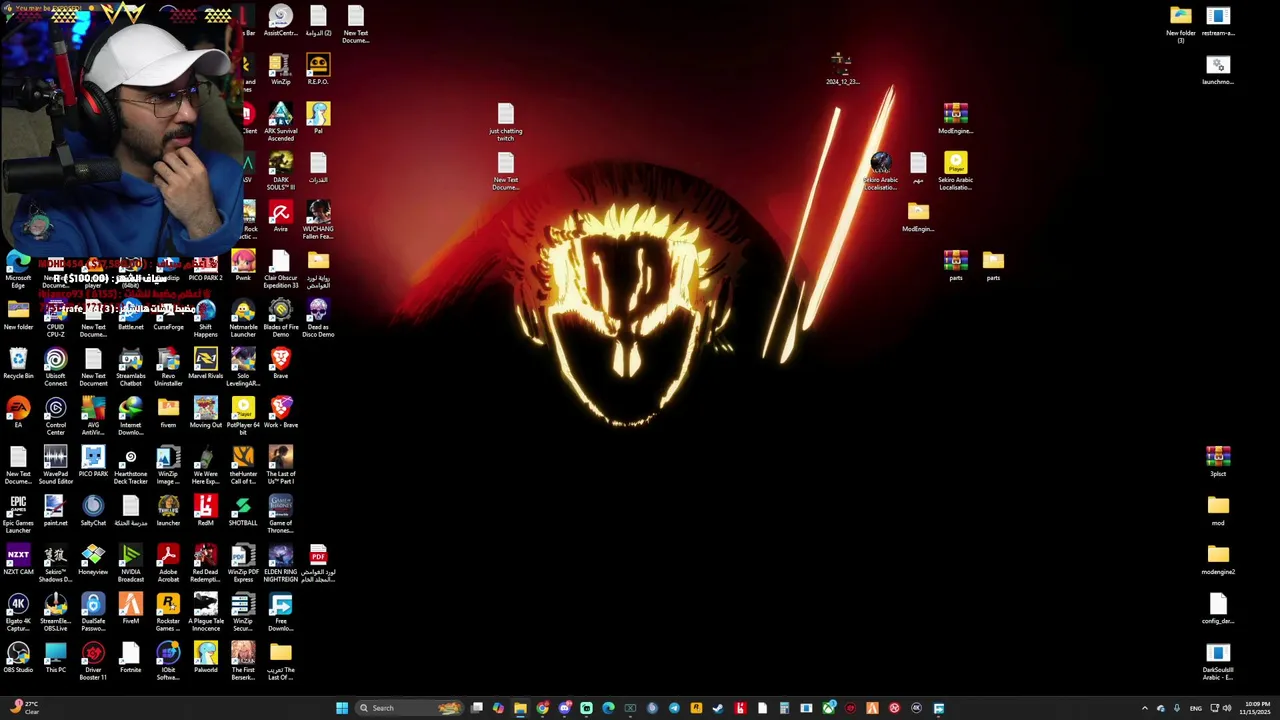Select the NZXT CAM desktop icon
This screenshot has width=1280, height=720.
pos(18,560)
